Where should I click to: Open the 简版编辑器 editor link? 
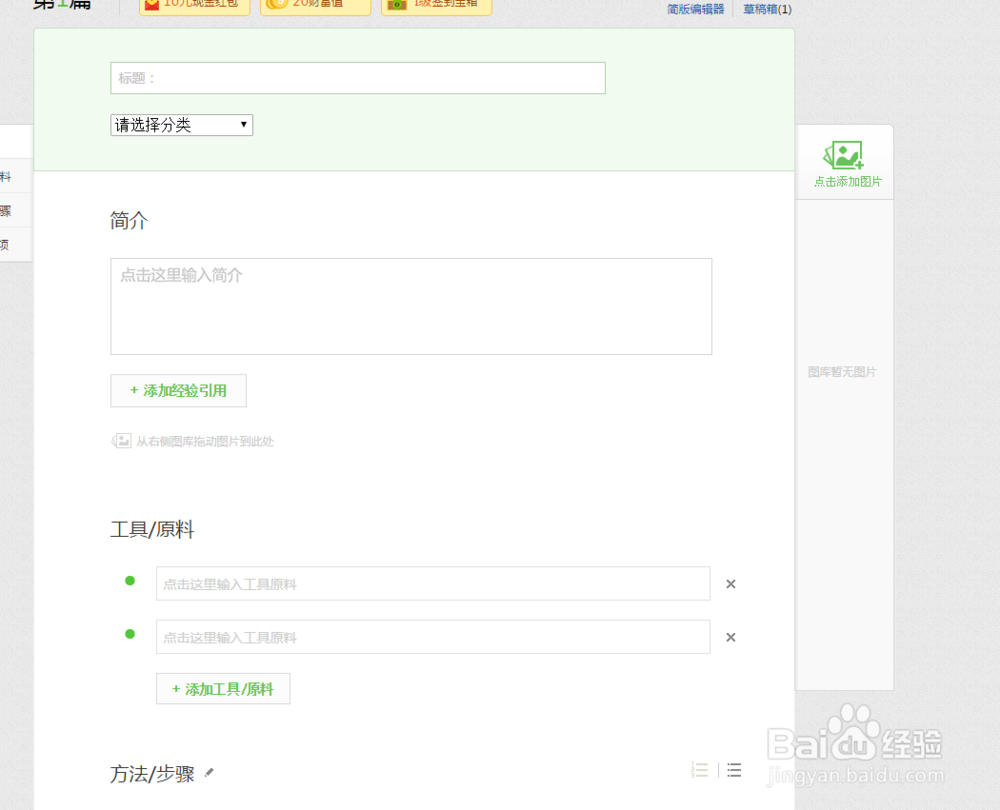pyautogui.click(x=696, y=7)
